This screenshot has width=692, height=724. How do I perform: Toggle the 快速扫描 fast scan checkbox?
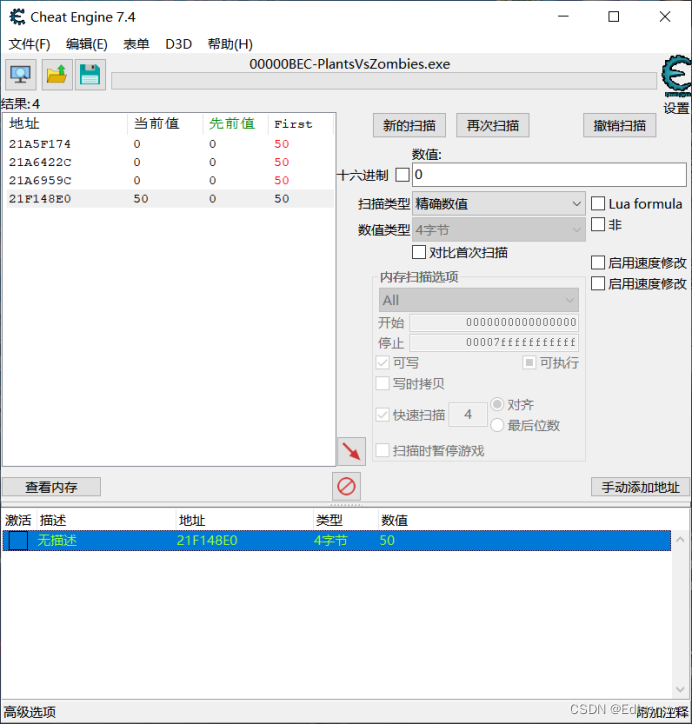pyautogui.click(x=382, y=415)
